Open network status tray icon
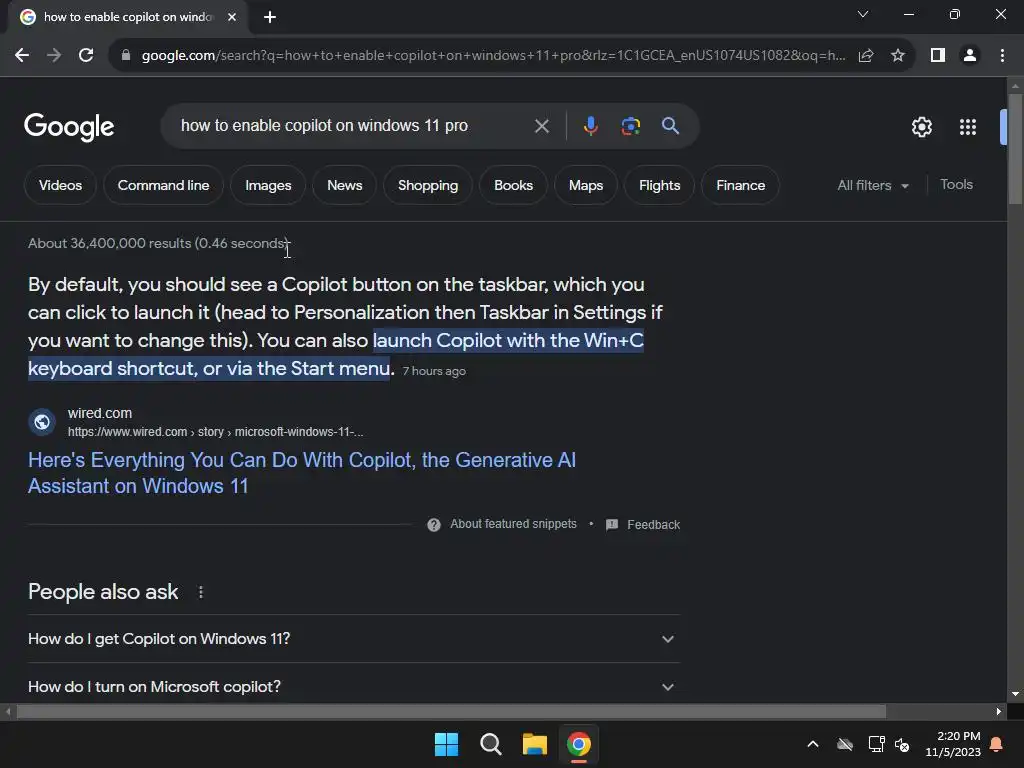The width and height of the screenshot is (1024, 768). (876, 744)
